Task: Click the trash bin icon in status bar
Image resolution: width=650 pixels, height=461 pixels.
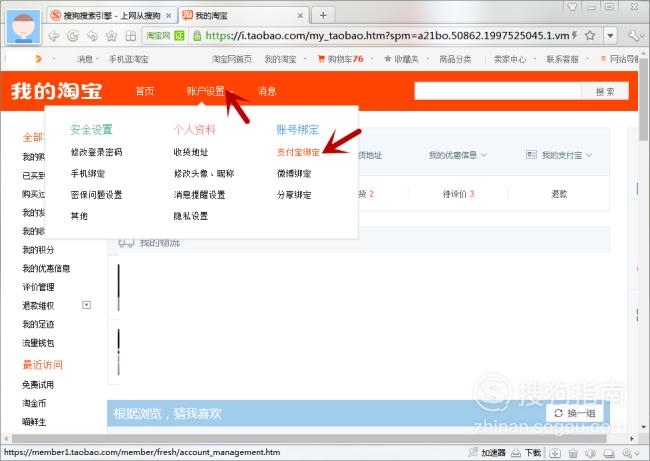Action: pos(573,453)
